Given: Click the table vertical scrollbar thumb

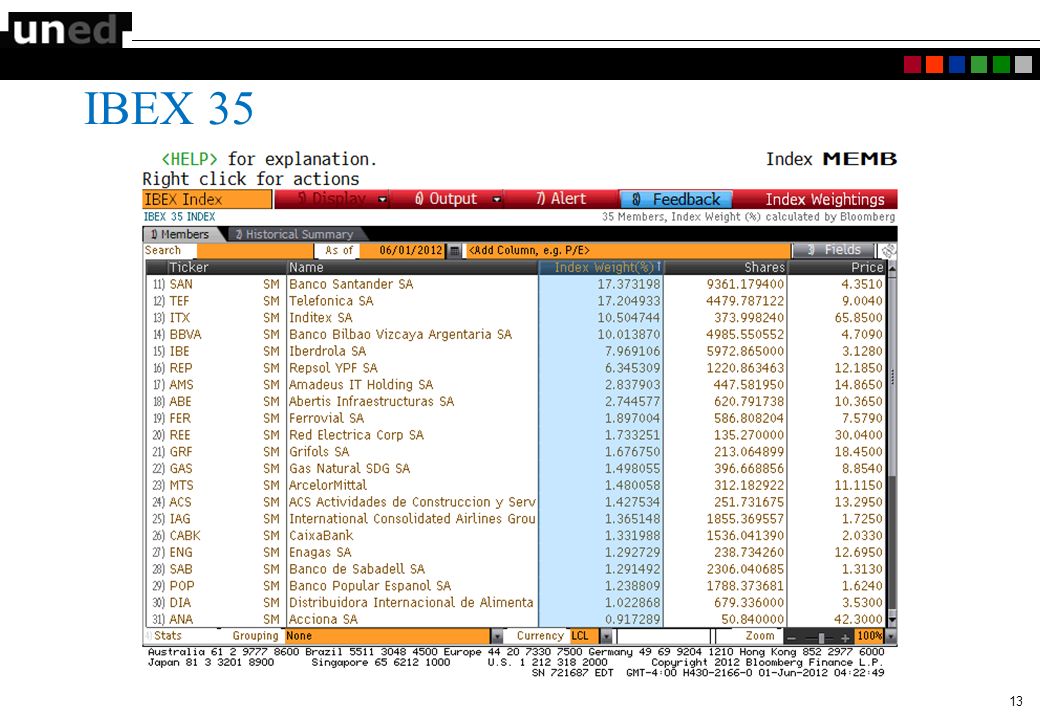Looking at the screenshot, I should pyautogui.click(x=892, y=377).
